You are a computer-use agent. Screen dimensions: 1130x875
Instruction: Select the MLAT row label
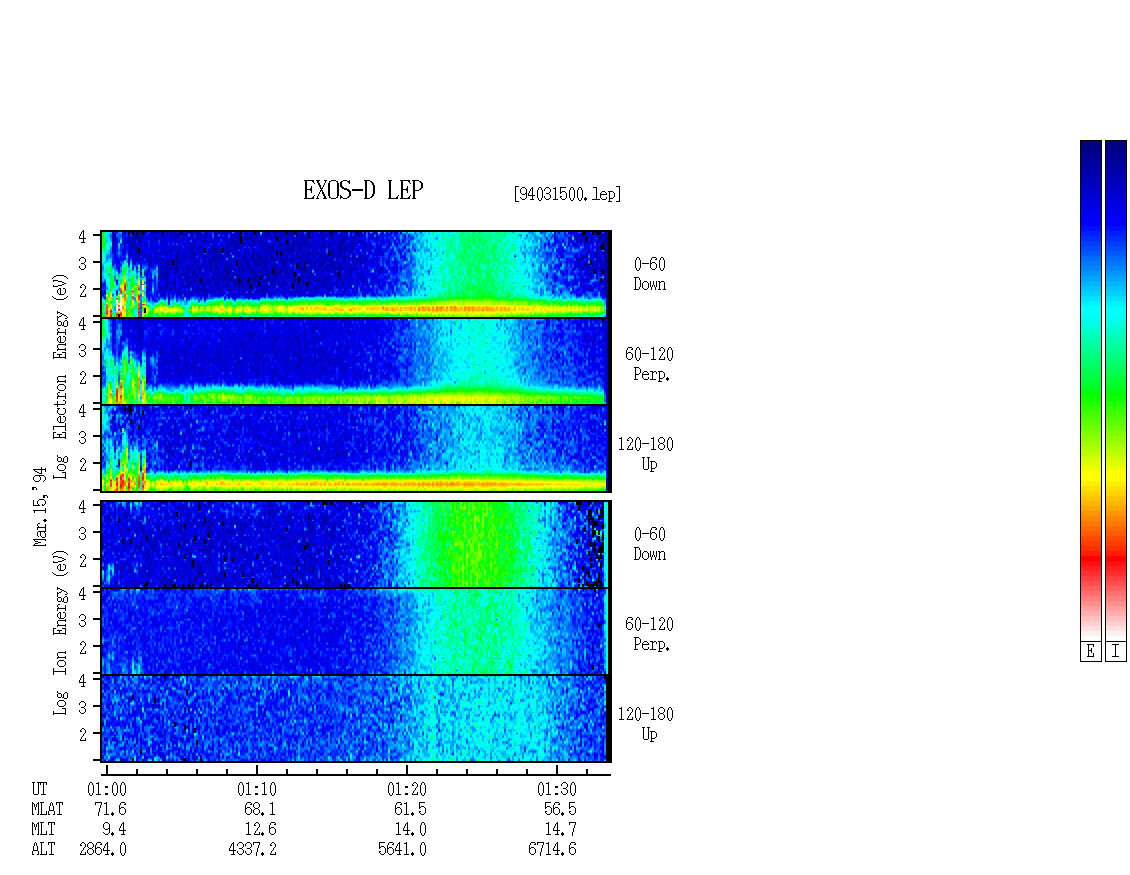[48, 809]
